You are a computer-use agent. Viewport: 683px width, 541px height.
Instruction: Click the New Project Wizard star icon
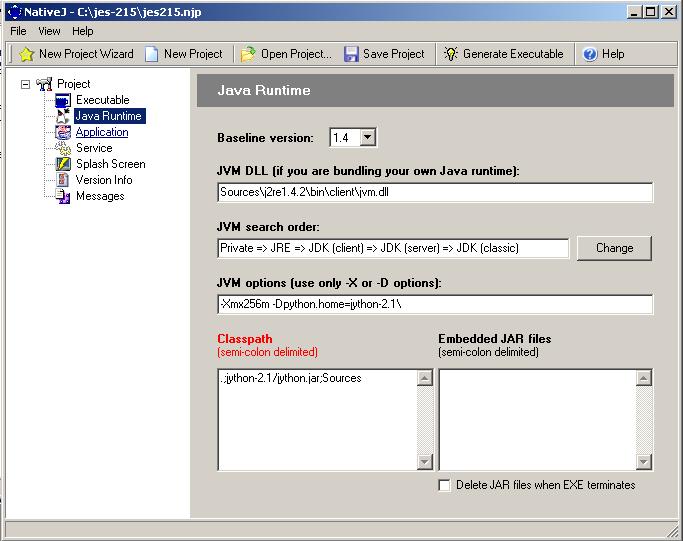(27, 54)
